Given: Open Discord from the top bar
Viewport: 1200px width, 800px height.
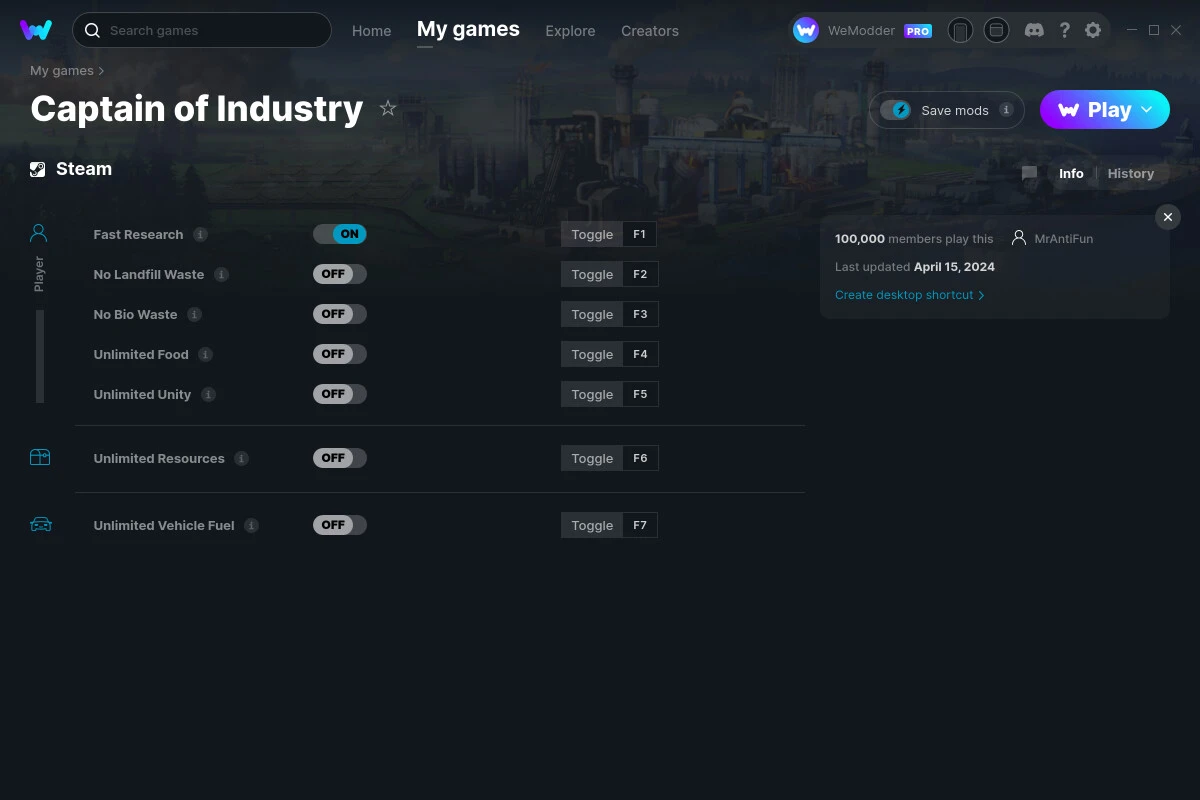Looking at the screenshot, I should pyautogui.click(x=1034, y=30).
